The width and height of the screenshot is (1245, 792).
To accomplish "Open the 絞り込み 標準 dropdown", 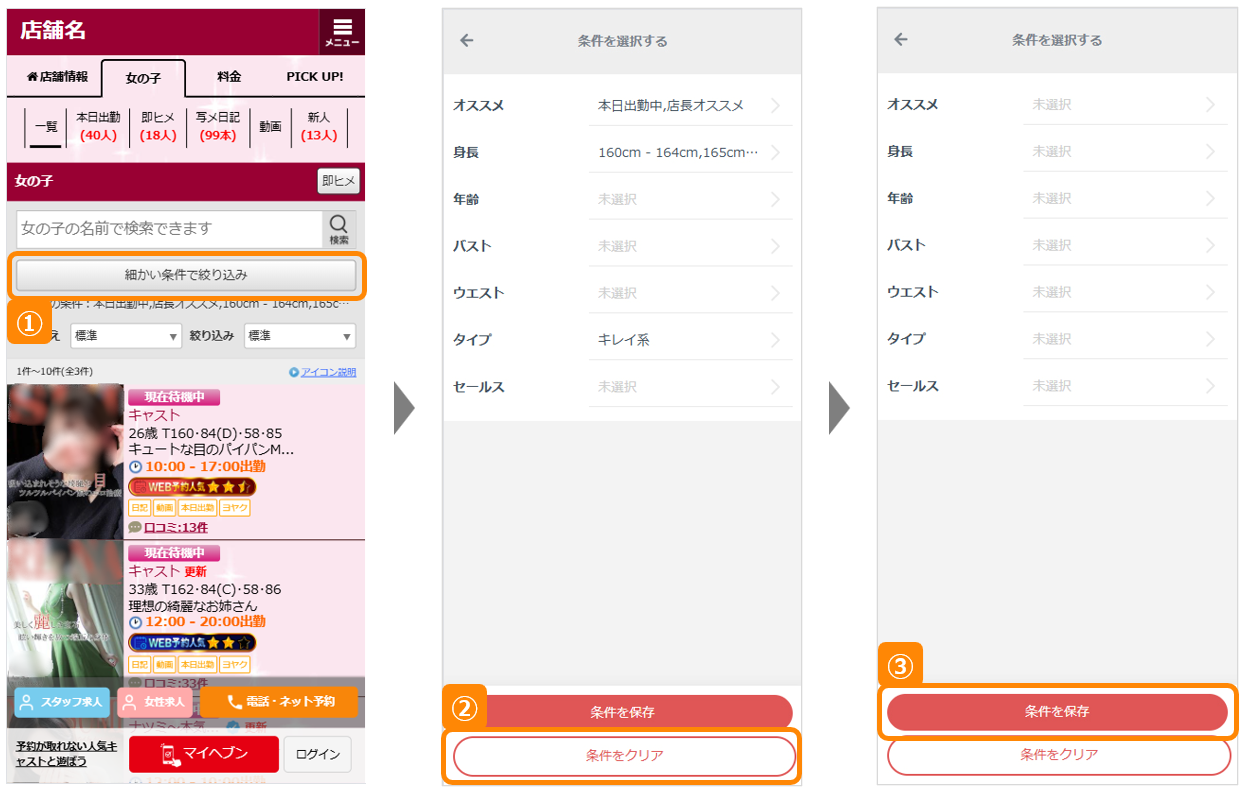I will point(299,336).
